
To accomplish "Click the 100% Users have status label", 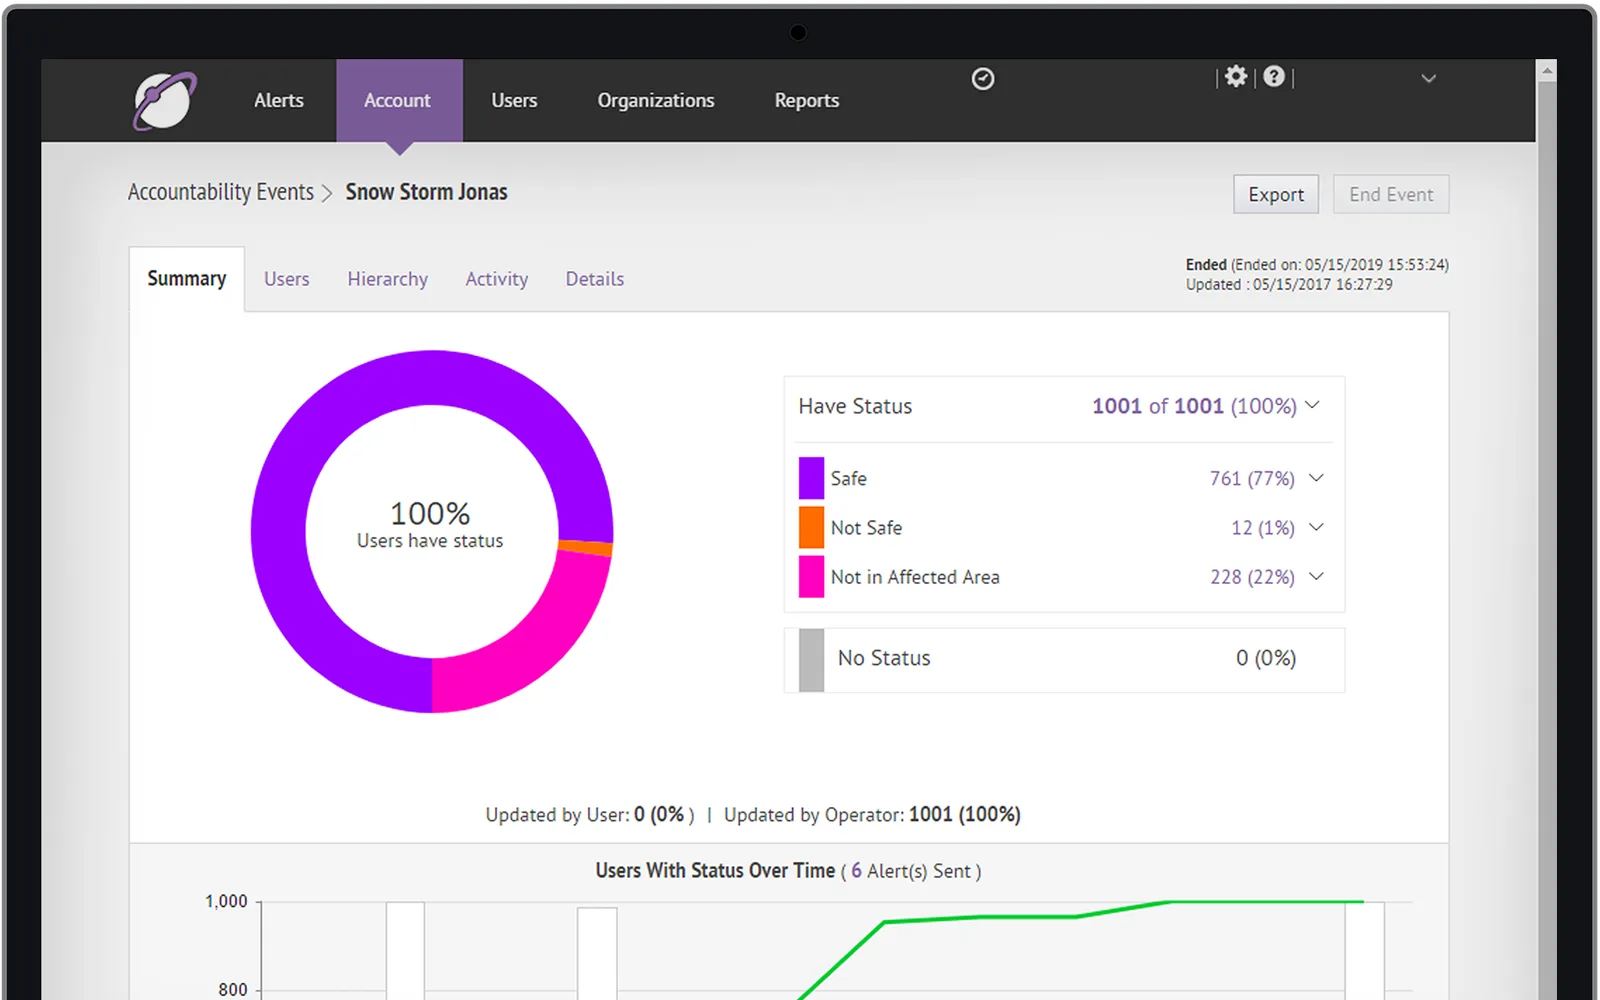I will point(430,525).
